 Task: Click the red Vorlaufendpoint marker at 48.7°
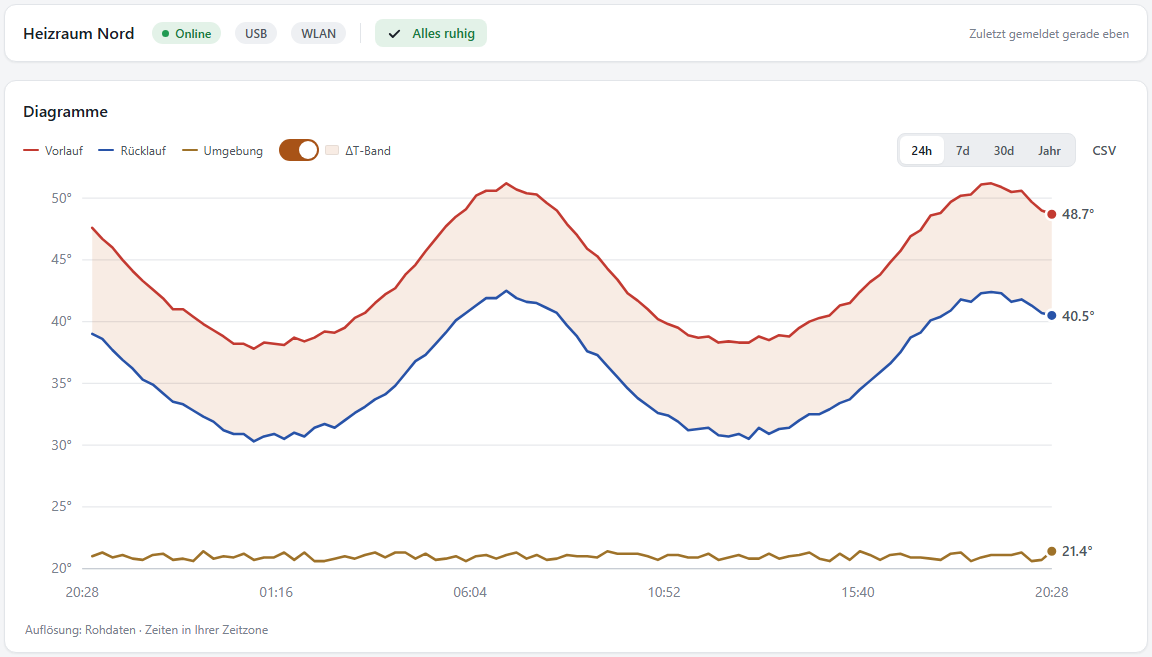point(1051,215)
